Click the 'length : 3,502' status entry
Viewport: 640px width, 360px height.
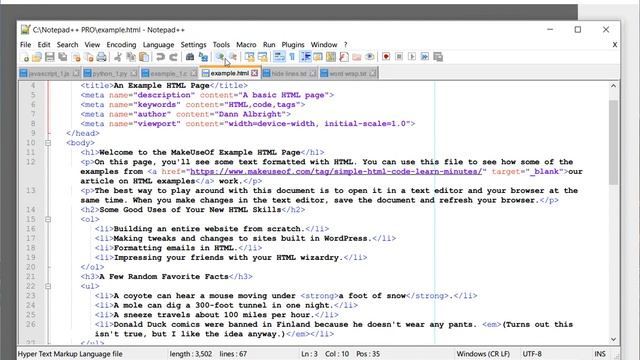click(191, 354)
